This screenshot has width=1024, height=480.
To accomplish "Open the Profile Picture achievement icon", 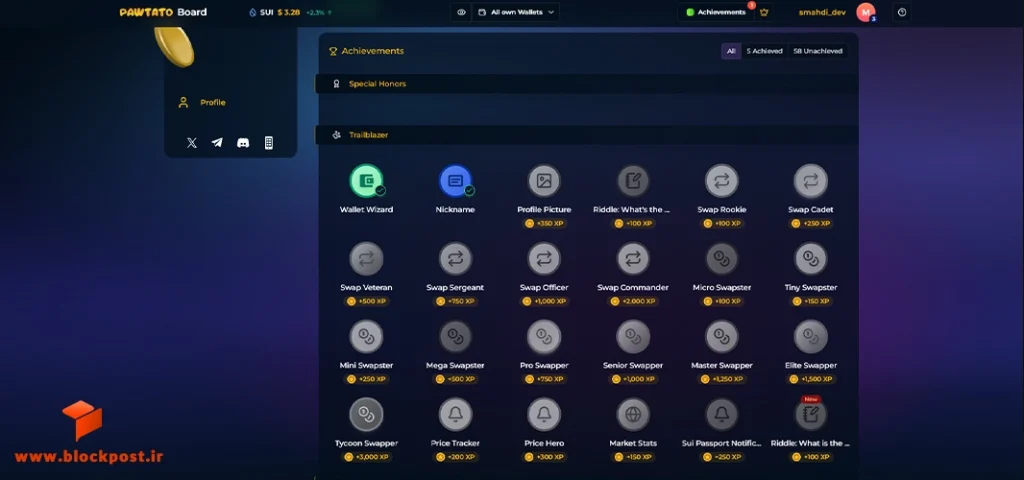I will [544, 181].
